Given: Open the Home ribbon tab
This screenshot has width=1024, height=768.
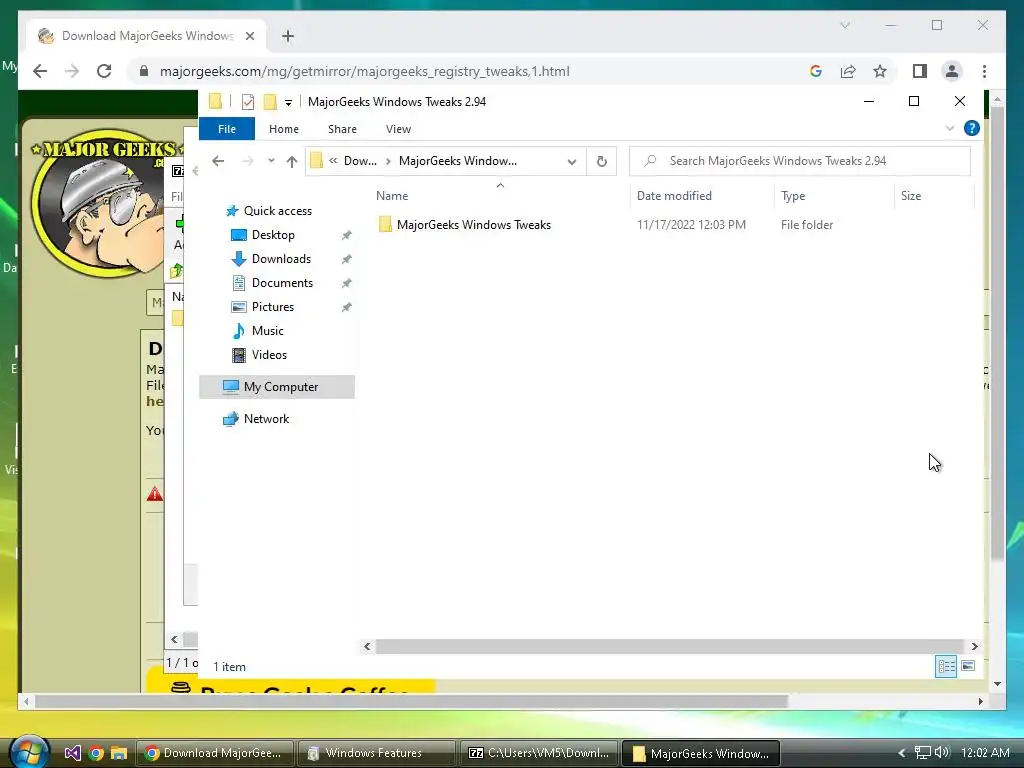Looking at the screenshot, I should pyautogui.click(x=283, y=129).
